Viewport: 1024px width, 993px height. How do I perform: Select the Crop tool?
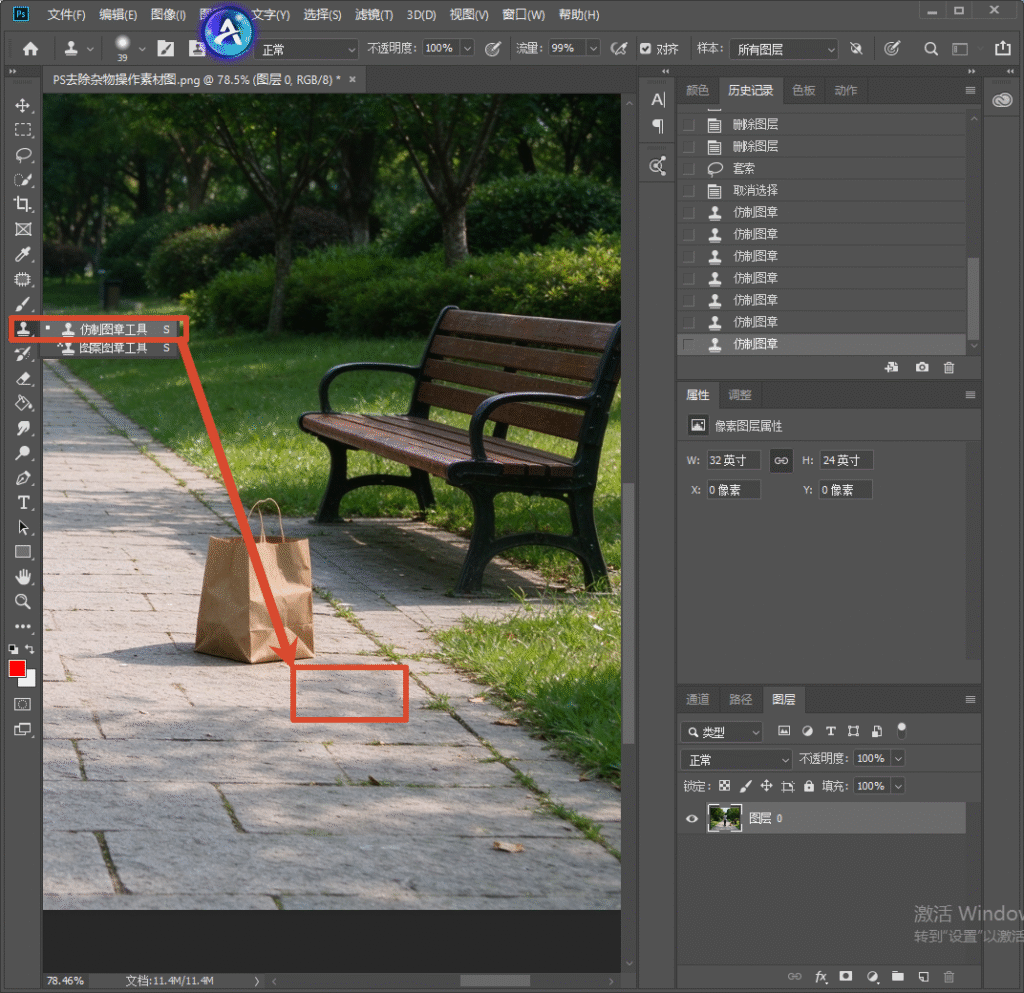23,204
